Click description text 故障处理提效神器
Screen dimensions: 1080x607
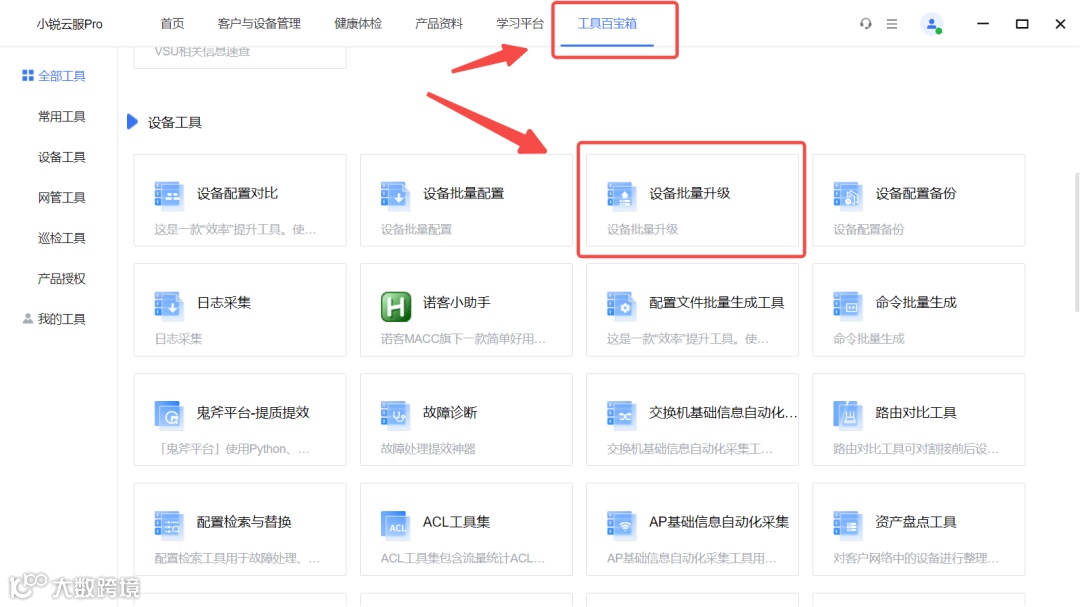click(428, 449)
